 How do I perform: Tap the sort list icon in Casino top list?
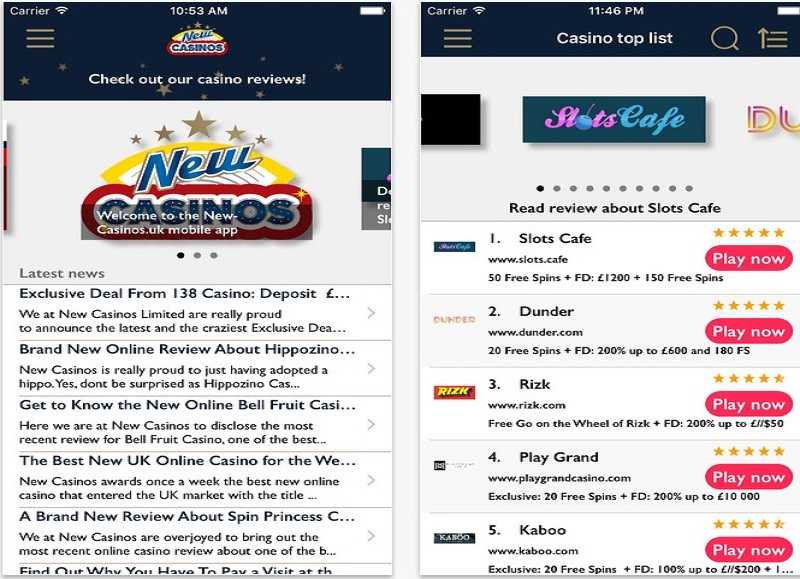(772, 38)
